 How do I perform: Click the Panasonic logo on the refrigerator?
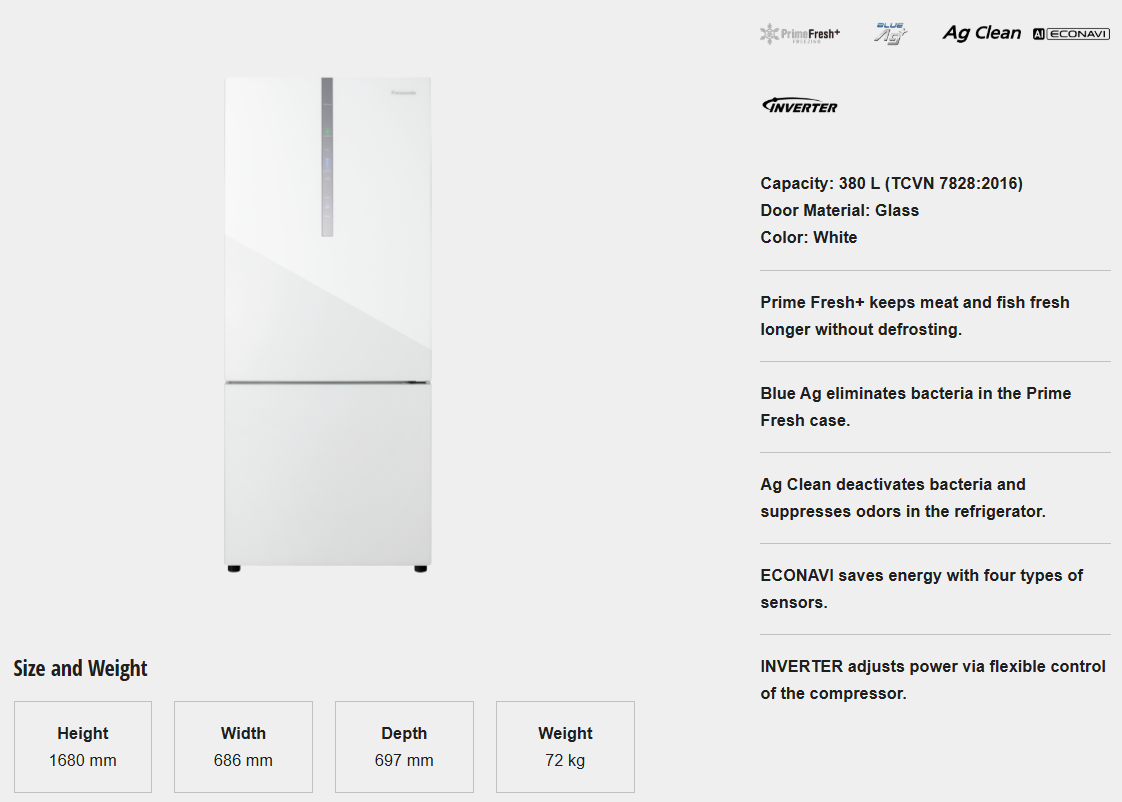[404, 93]
